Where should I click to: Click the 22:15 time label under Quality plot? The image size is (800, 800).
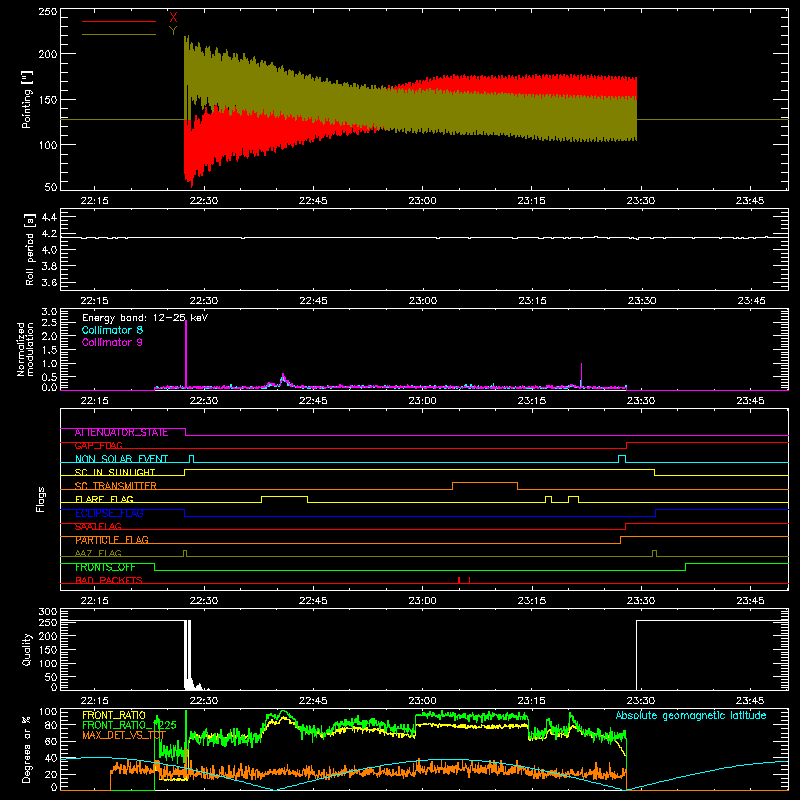pyautogui.click(x=94, y=701)
